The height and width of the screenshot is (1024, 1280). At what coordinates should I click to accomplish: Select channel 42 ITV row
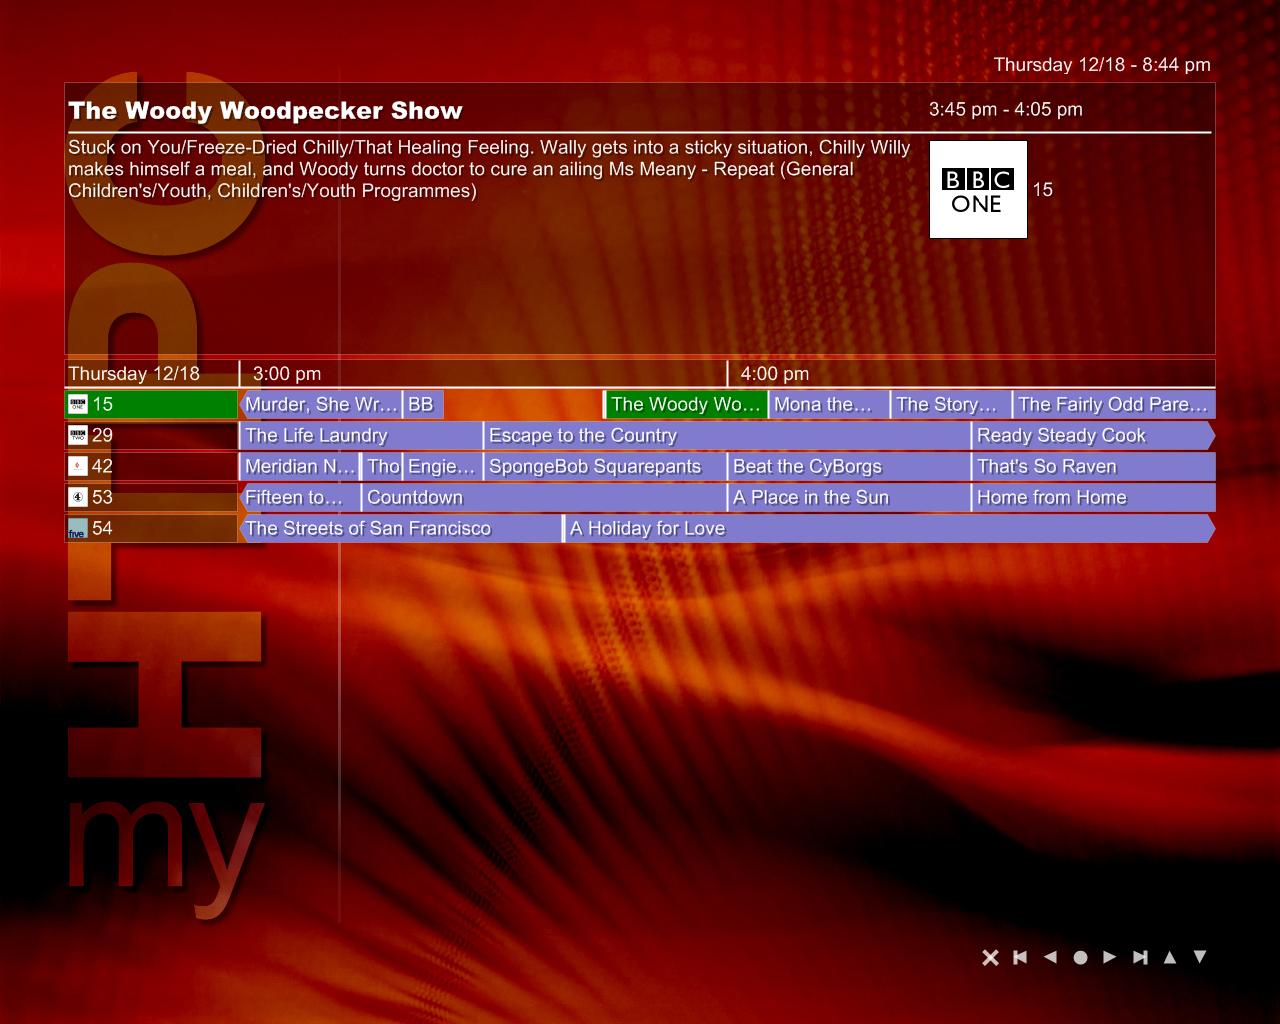[x=151, y=467]
